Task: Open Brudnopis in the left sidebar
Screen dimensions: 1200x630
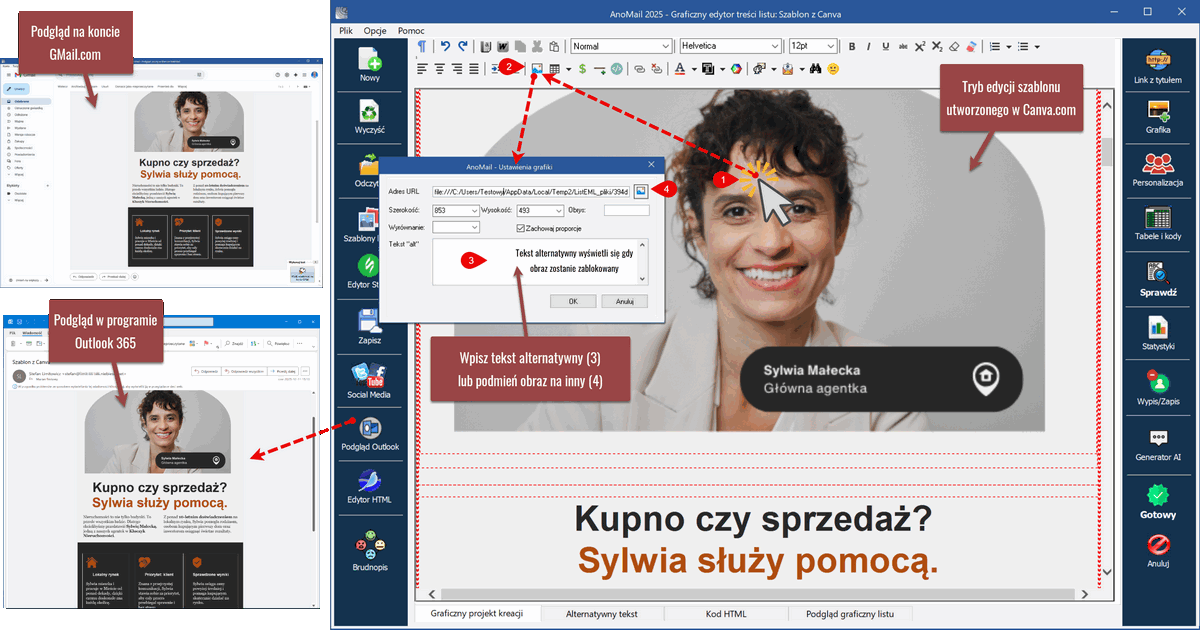Action: click(370, 551)
